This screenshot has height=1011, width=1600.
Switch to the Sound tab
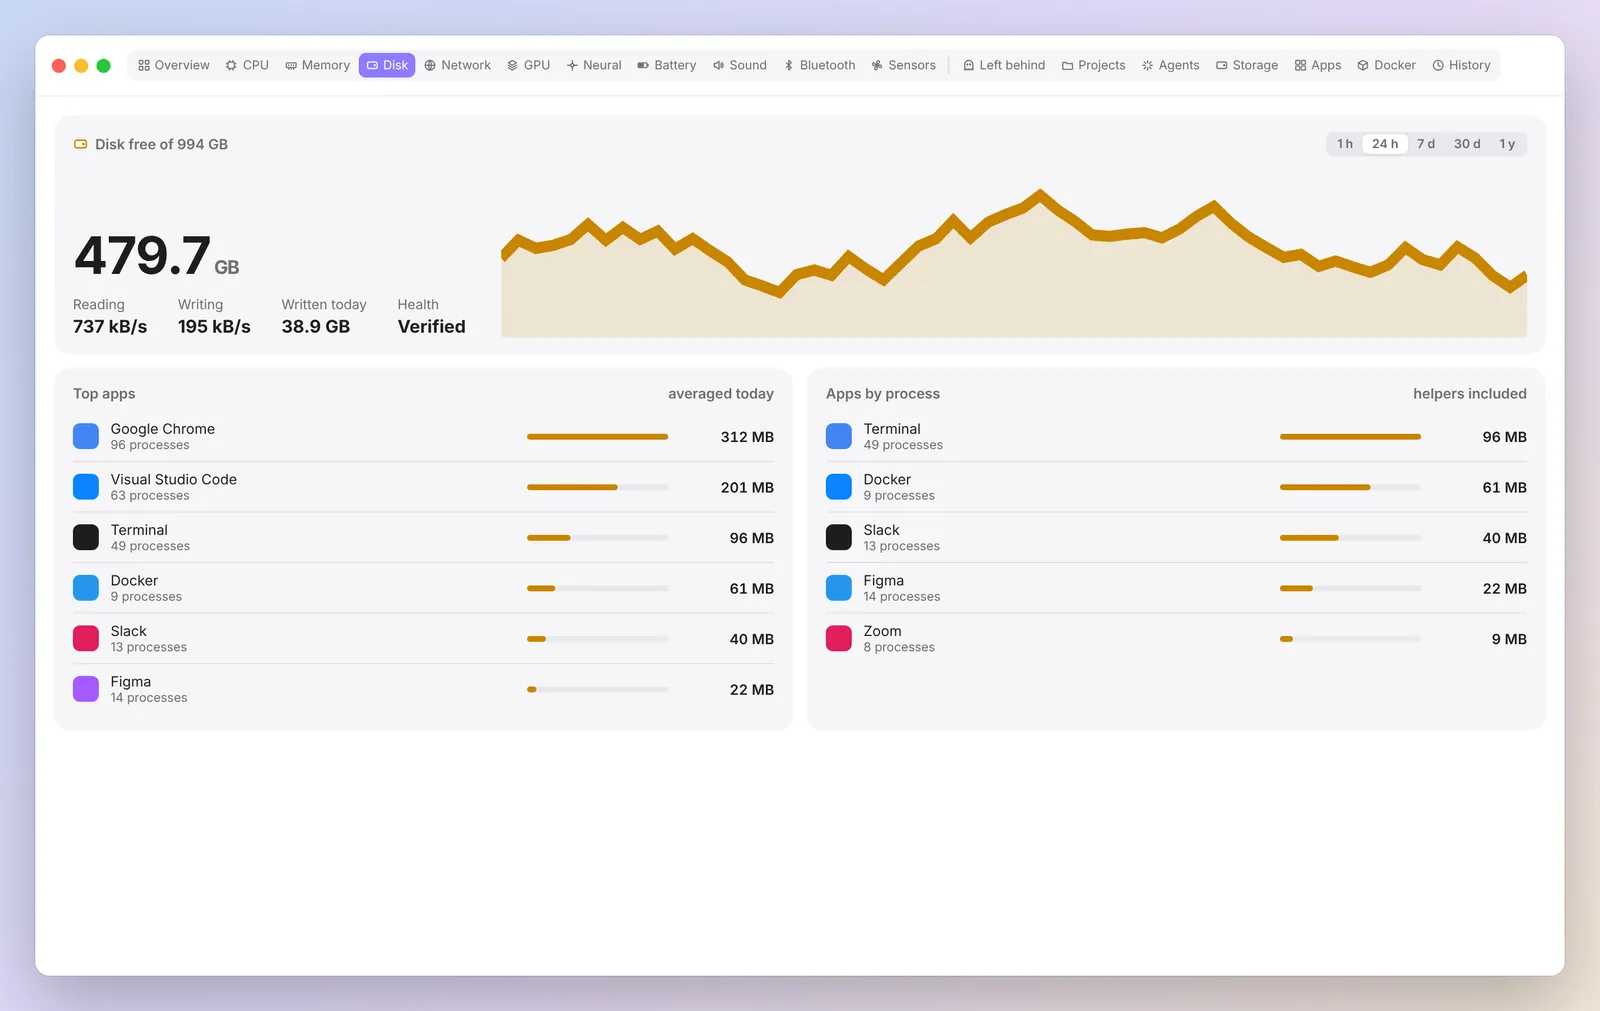click(x=740, y=65)
